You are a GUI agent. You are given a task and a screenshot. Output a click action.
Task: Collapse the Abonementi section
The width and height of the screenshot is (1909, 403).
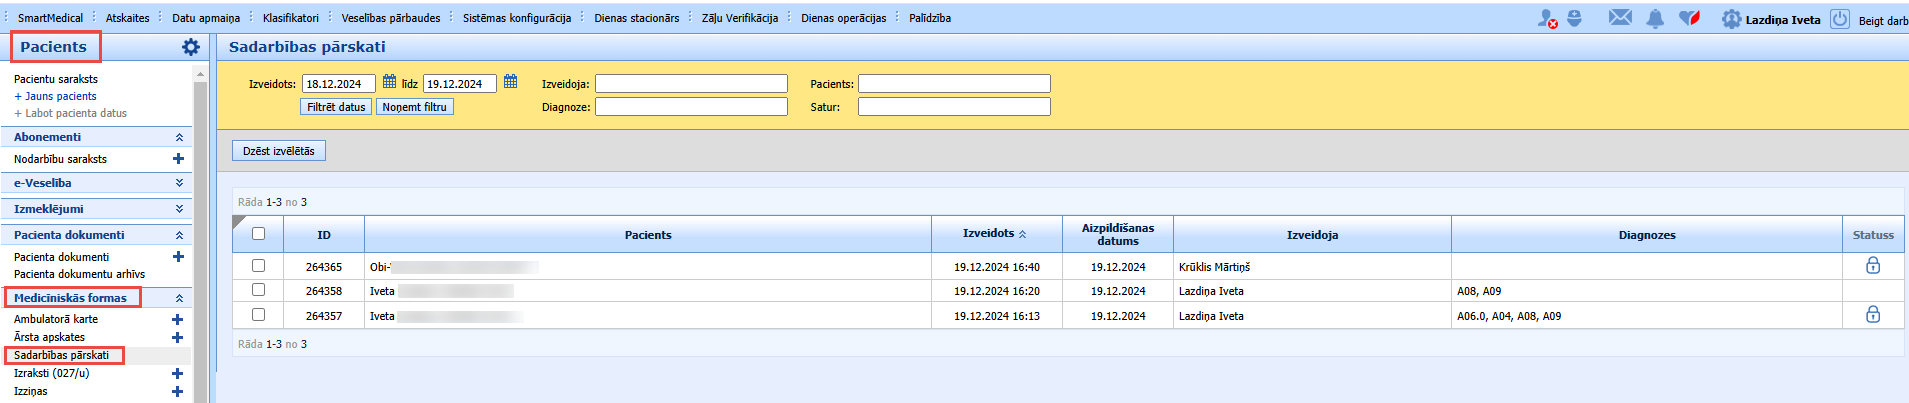[179, 137]
